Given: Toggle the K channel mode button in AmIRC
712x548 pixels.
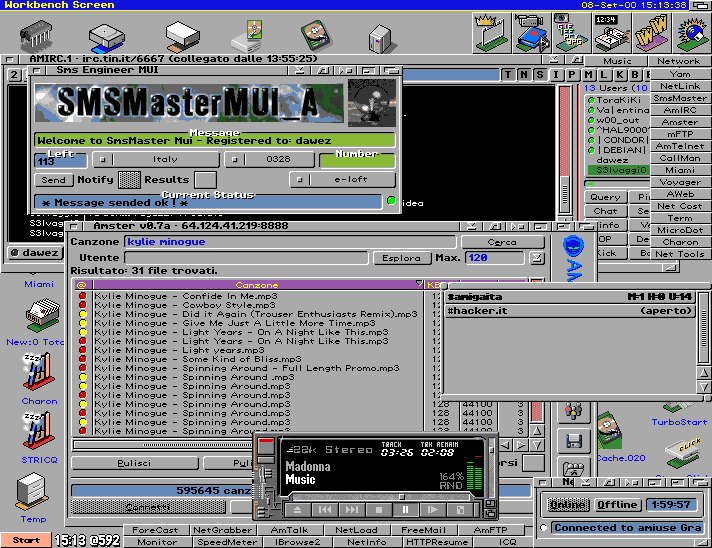Looking at the screenshot, I should 619,75.
